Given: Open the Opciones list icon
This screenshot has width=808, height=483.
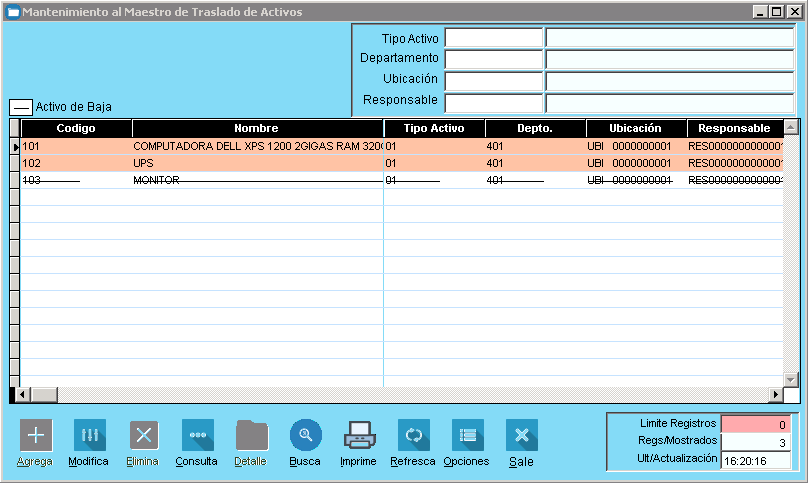Looking at the screenshot, I should [467, 435].
